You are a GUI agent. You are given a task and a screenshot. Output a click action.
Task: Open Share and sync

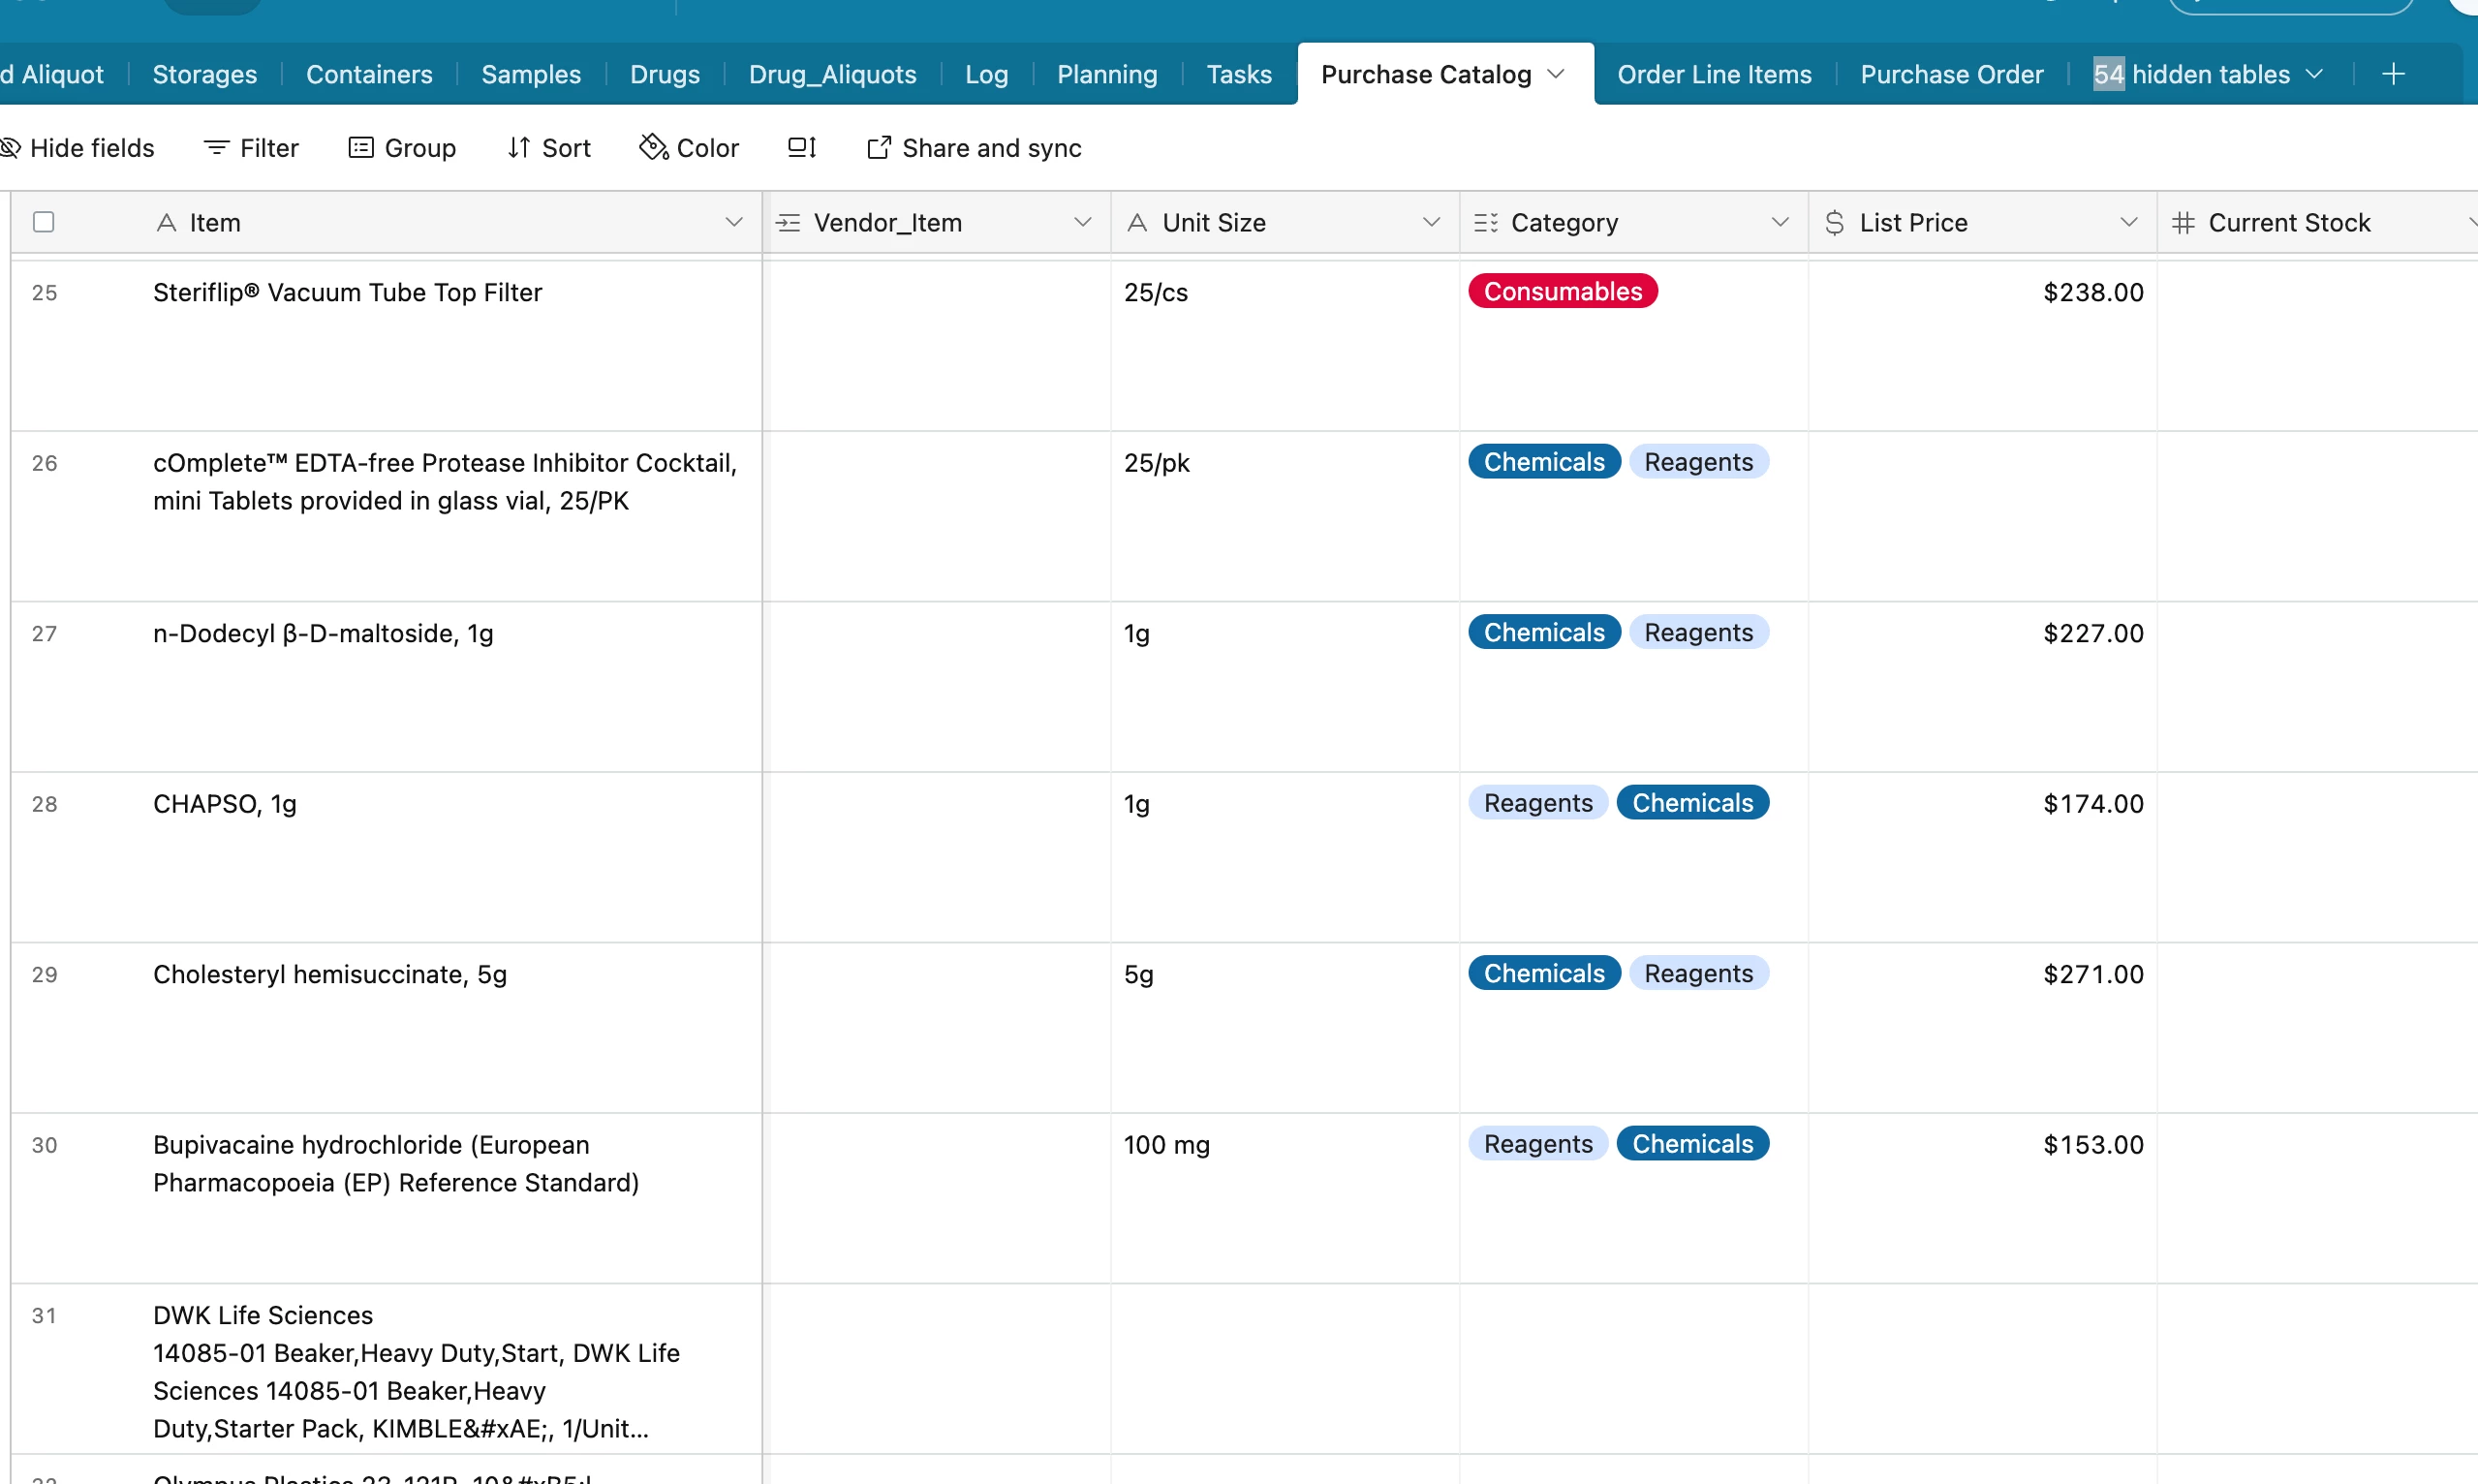pyautogui.click(x=974, y=148)
